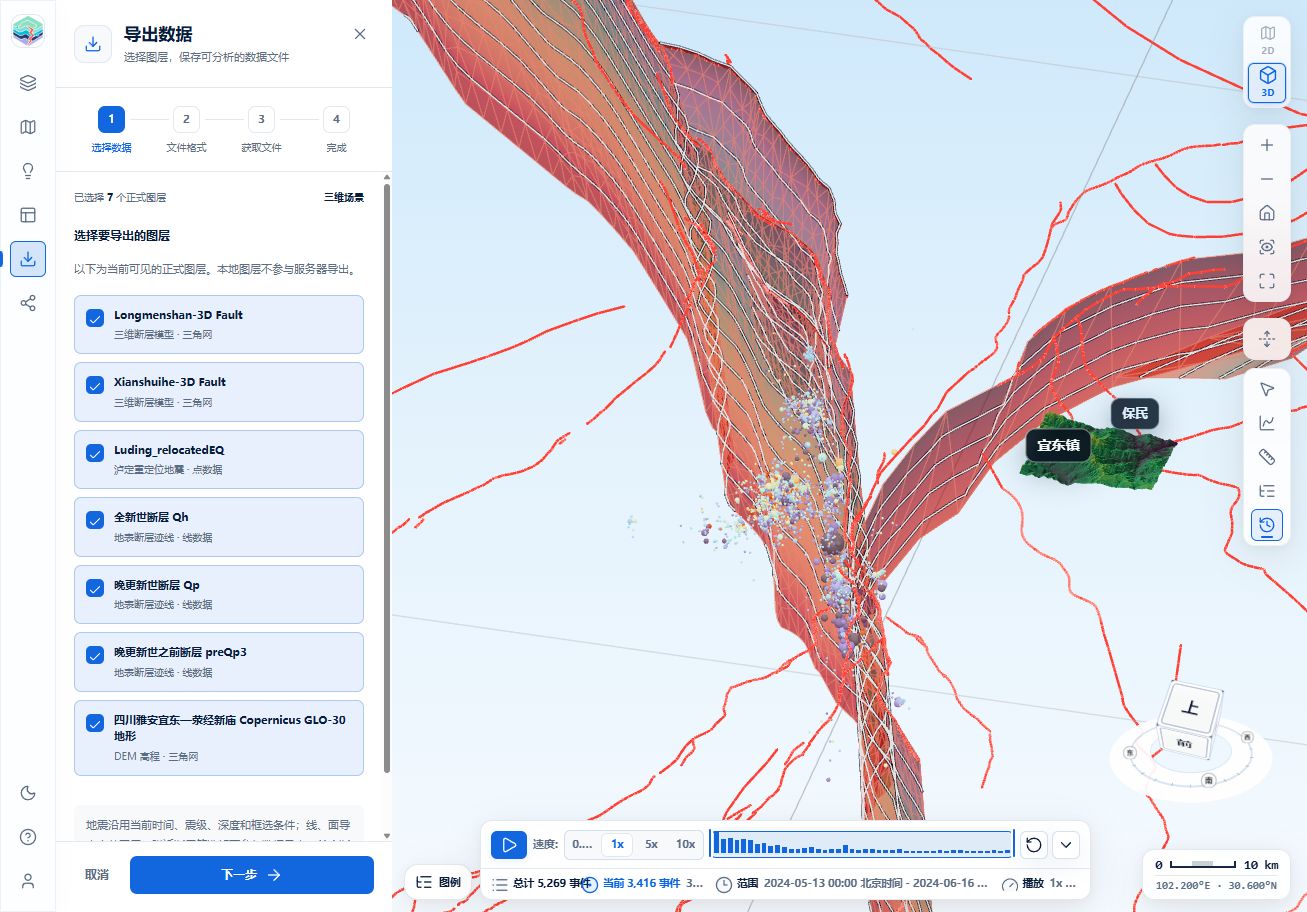
Task: Open the layers panel in sidebar
Action: coord(28,83)
